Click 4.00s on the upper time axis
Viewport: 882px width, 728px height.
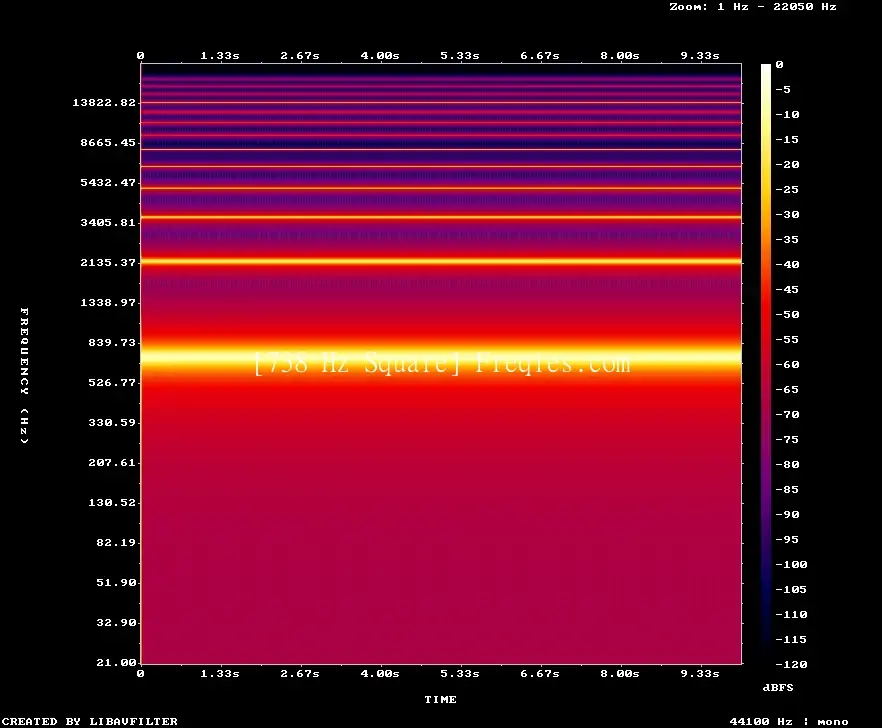[x=380, y=56]
